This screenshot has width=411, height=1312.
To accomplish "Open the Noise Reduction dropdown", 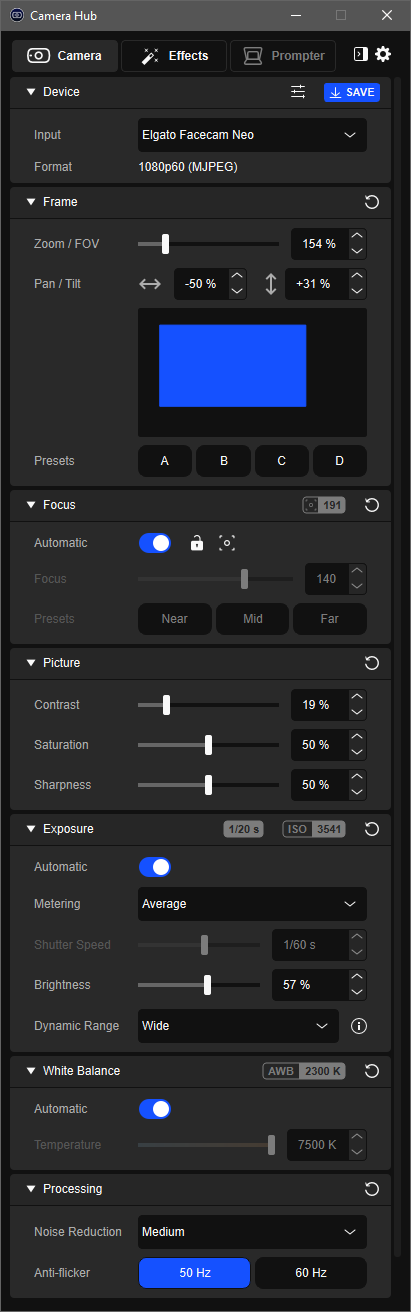I will tap(252, 1232).
